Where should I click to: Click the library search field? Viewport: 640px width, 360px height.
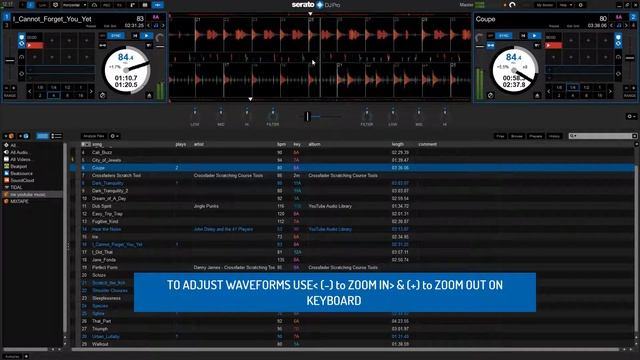click(602, 136)
